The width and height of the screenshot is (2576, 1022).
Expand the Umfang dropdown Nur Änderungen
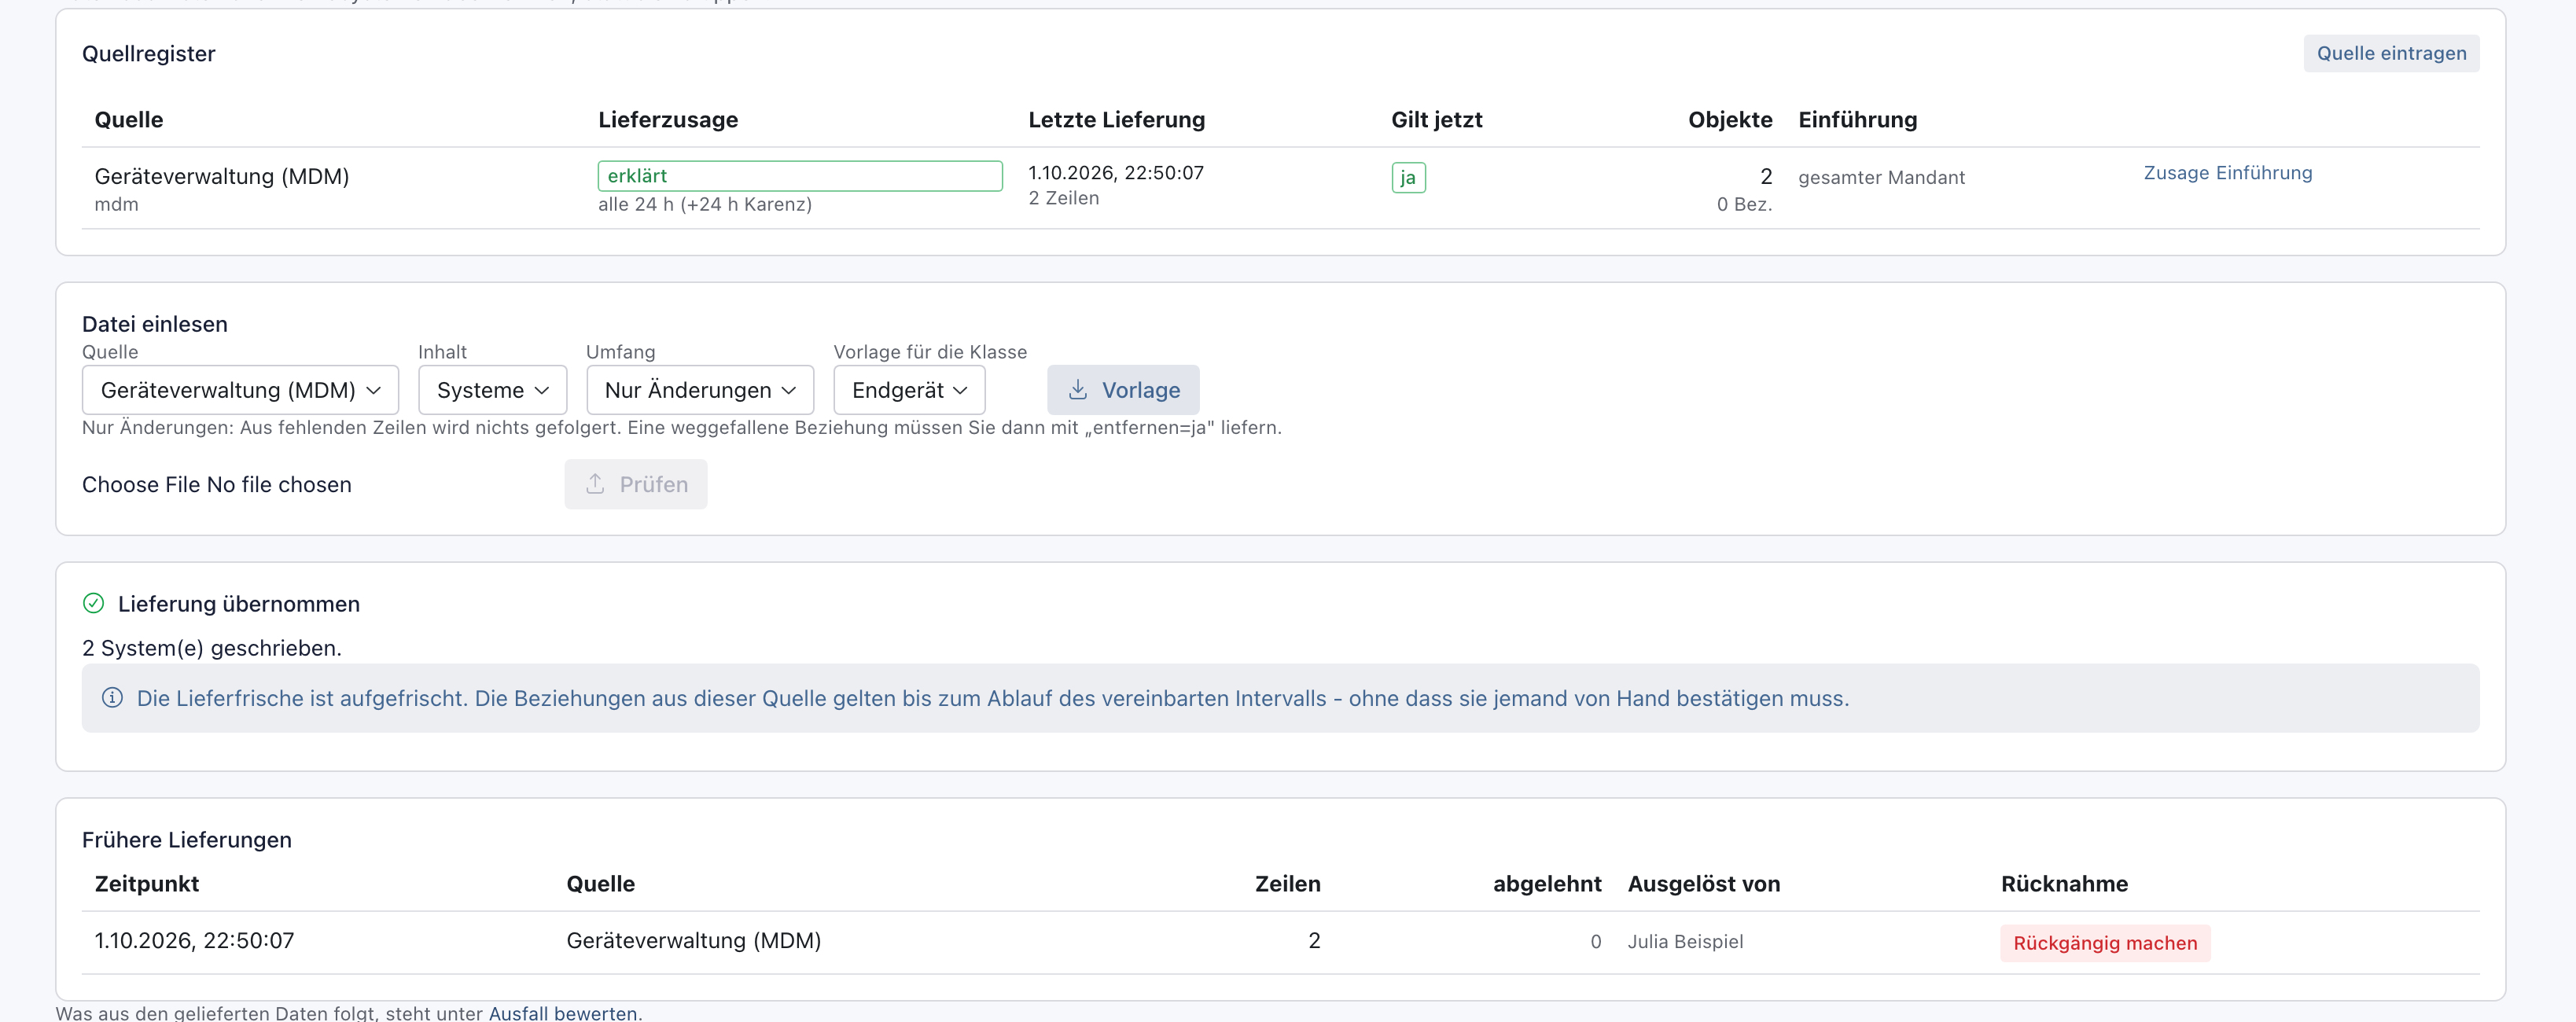tap(700, 390)
